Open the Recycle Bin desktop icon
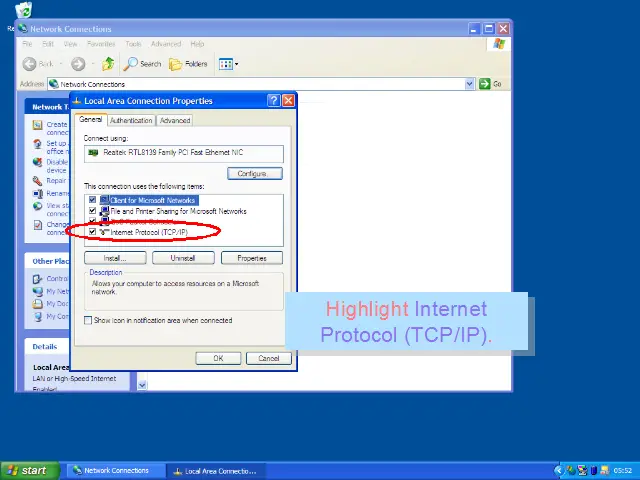 click(22, 10)
